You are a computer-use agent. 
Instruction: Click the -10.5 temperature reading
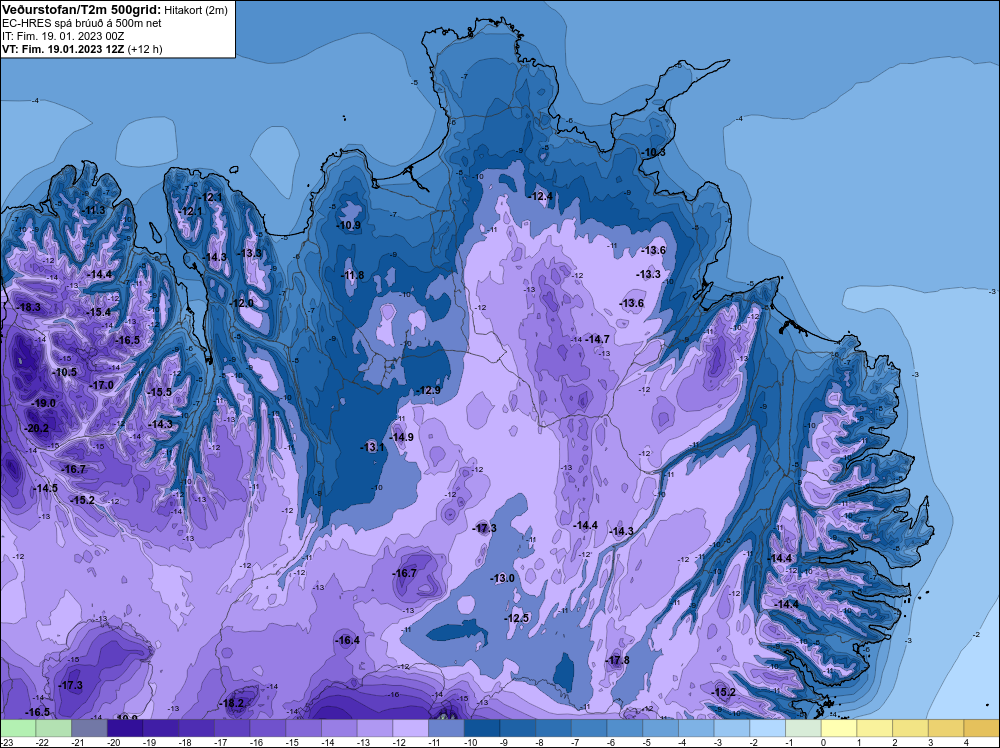64,372
